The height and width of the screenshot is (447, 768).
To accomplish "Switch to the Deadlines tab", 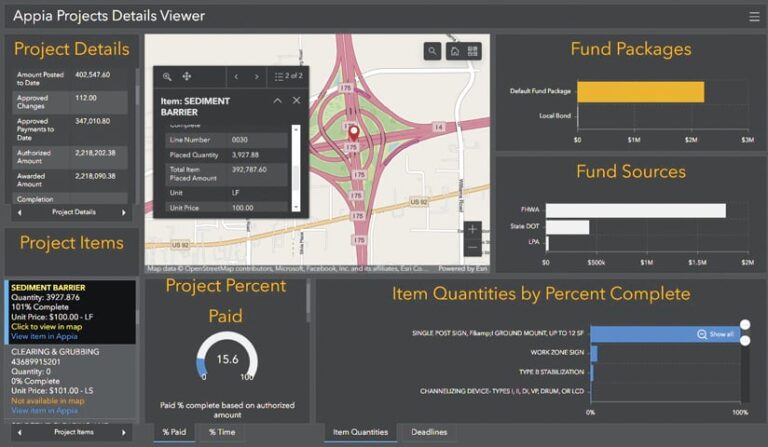I will (x=429, y=432).
